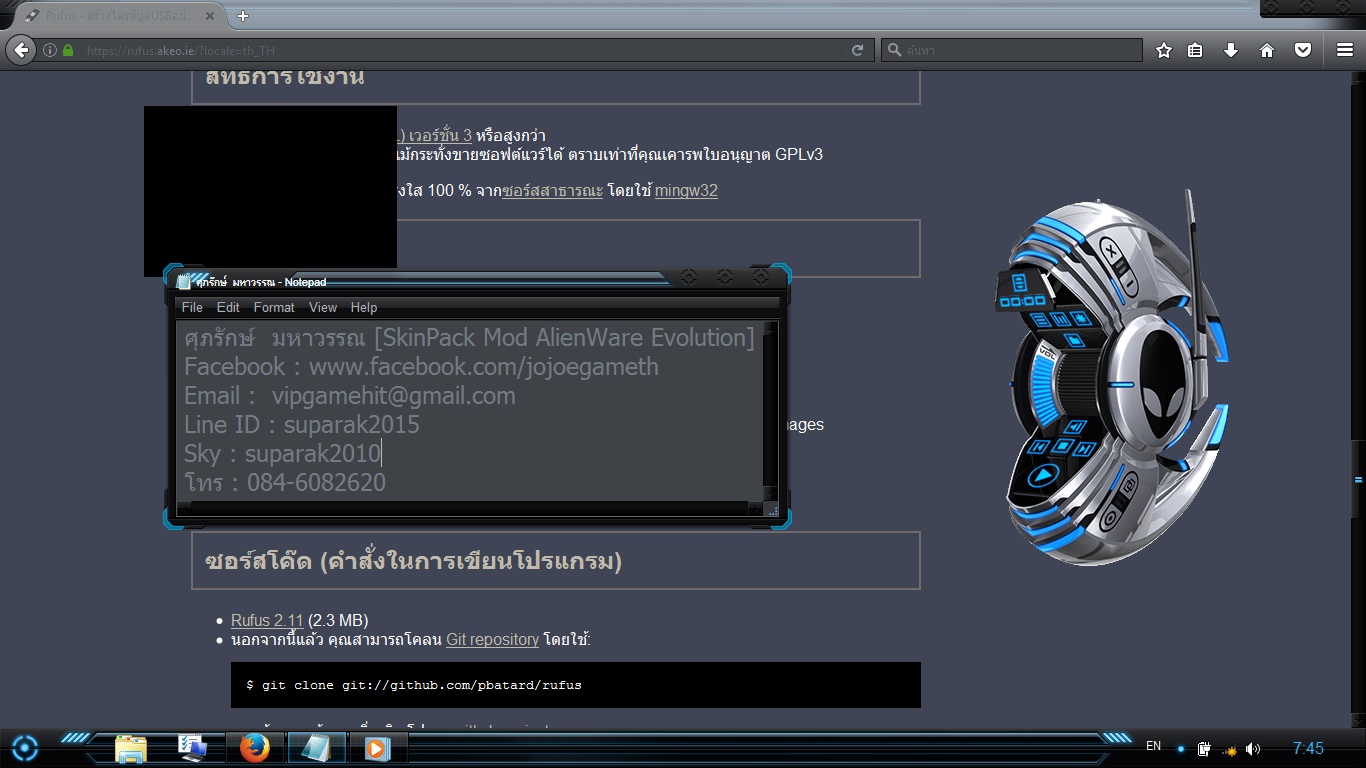
Task: Show bookmarks list in Firefox toolbar
Action: click(1195, 50)
